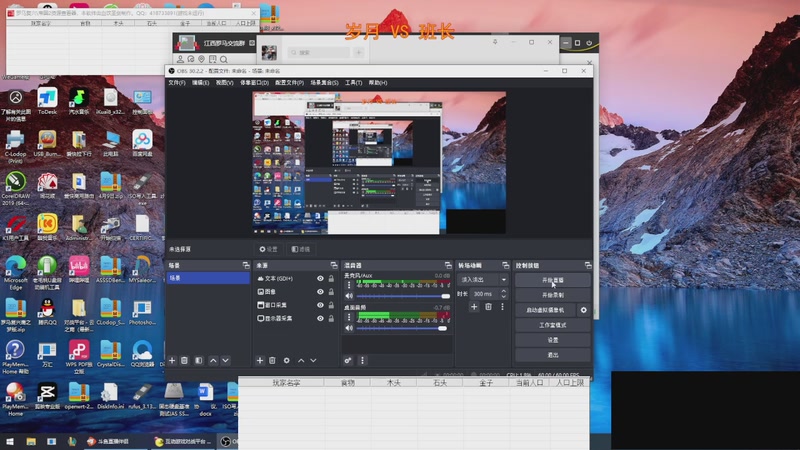Open virtual camera settings gear icon
The height and width of the screenshot is (450, 800).
pos(584,310)
